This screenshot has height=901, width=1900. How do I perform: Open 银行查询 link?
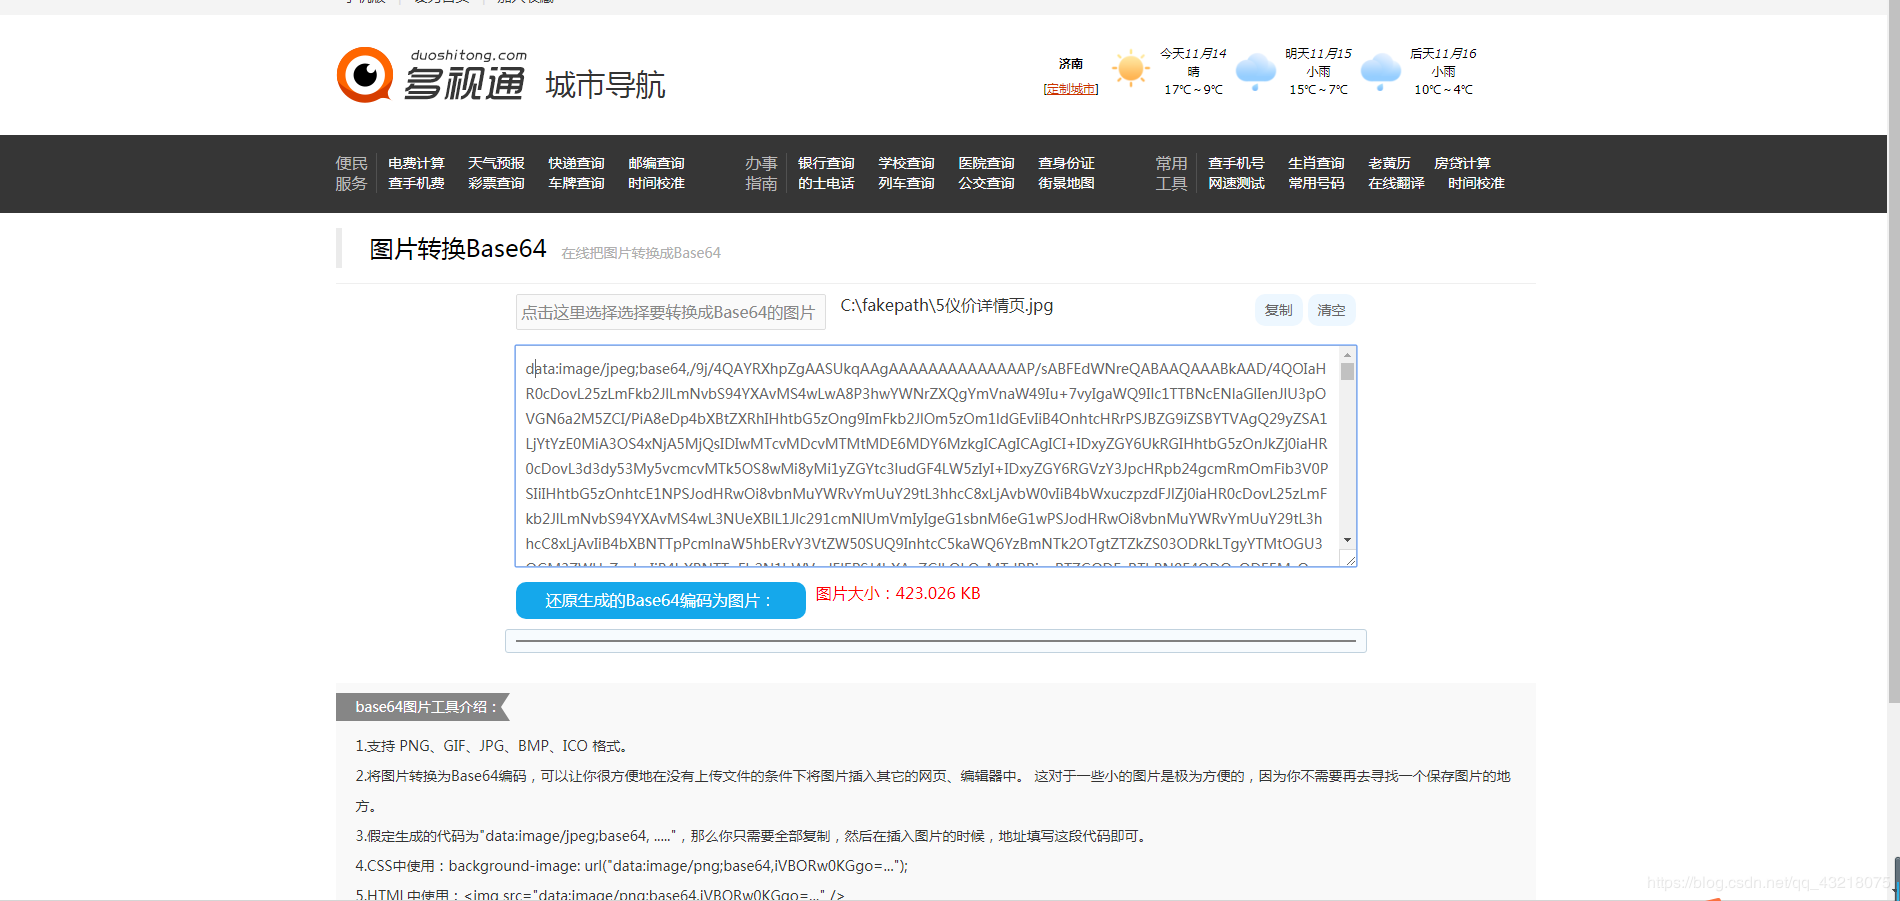(x=826, y=163)
